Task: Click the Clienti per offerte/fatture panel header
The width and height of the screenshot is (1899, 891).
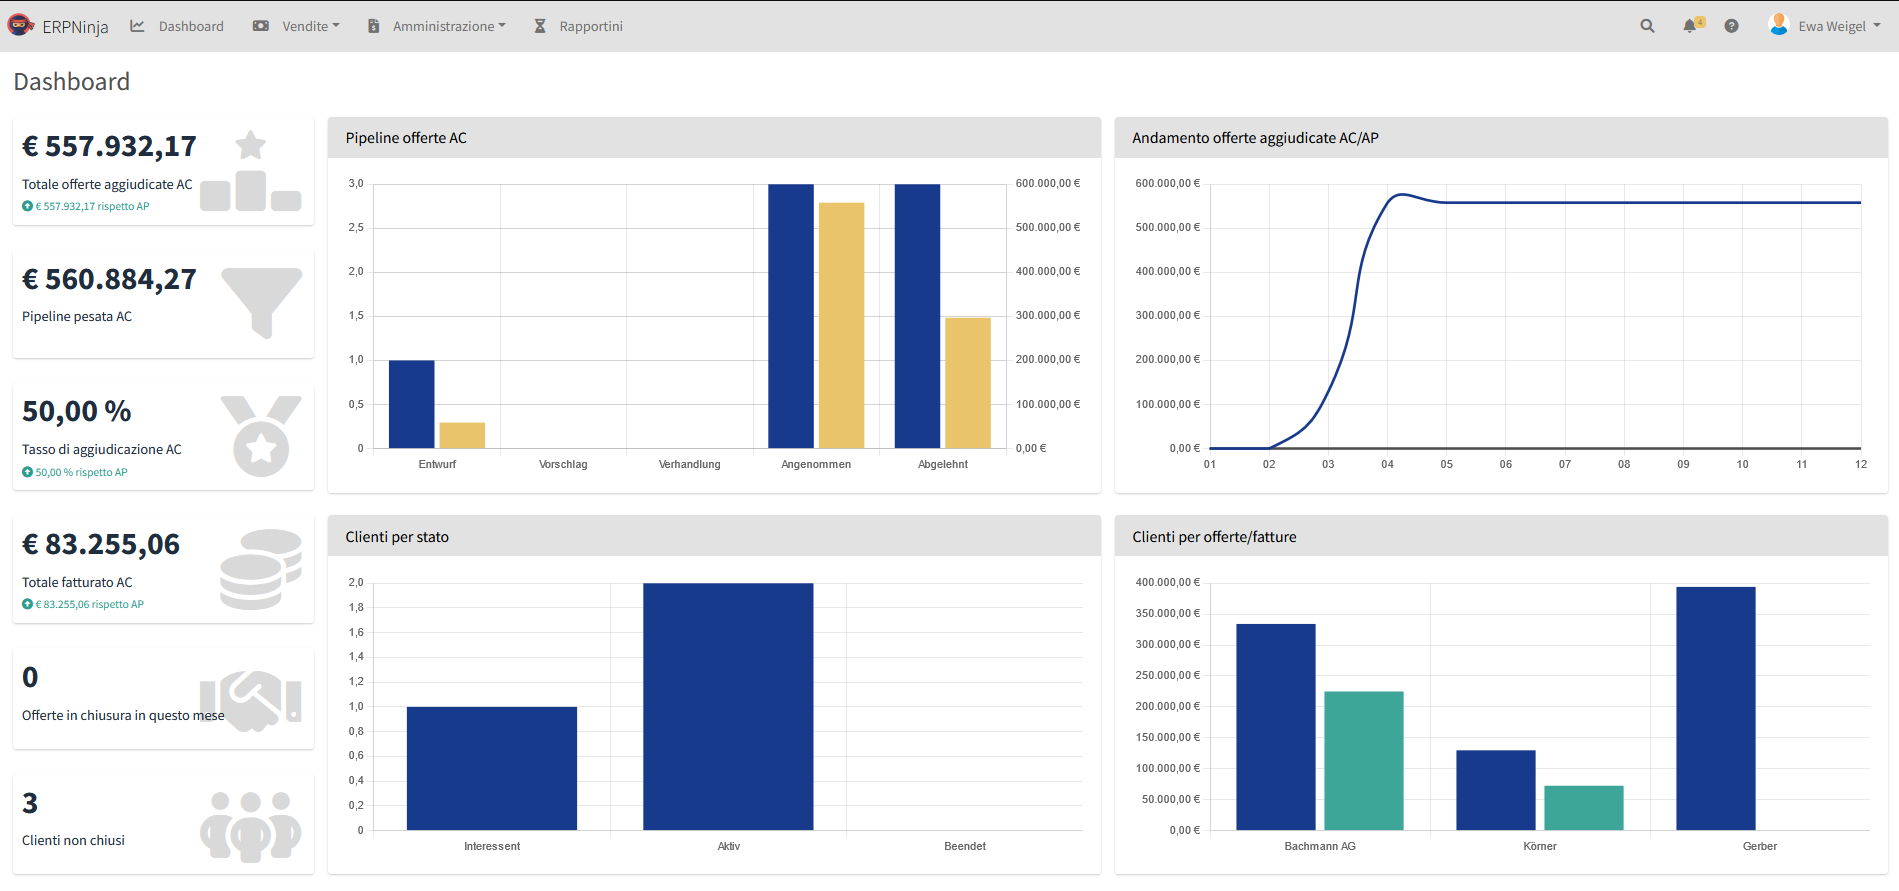Action: [1501, 537]
